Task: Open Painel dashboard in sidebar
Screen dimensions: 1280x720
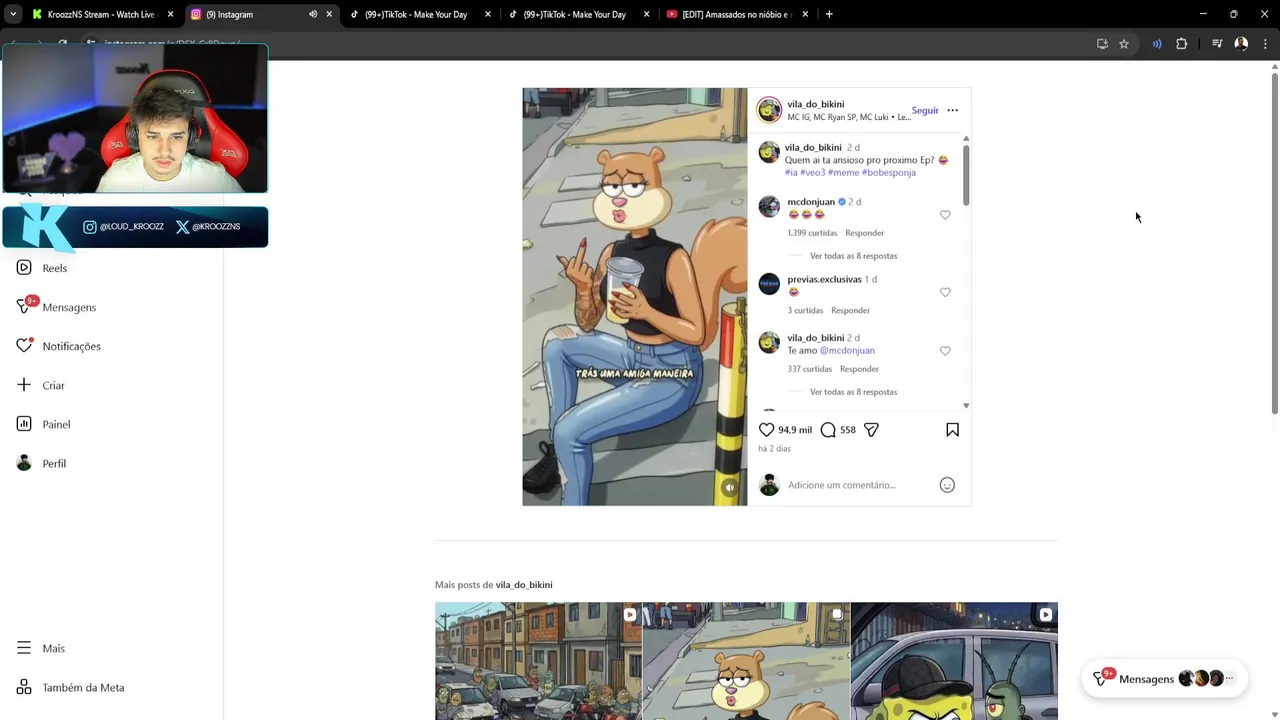Action: (43, 424)
